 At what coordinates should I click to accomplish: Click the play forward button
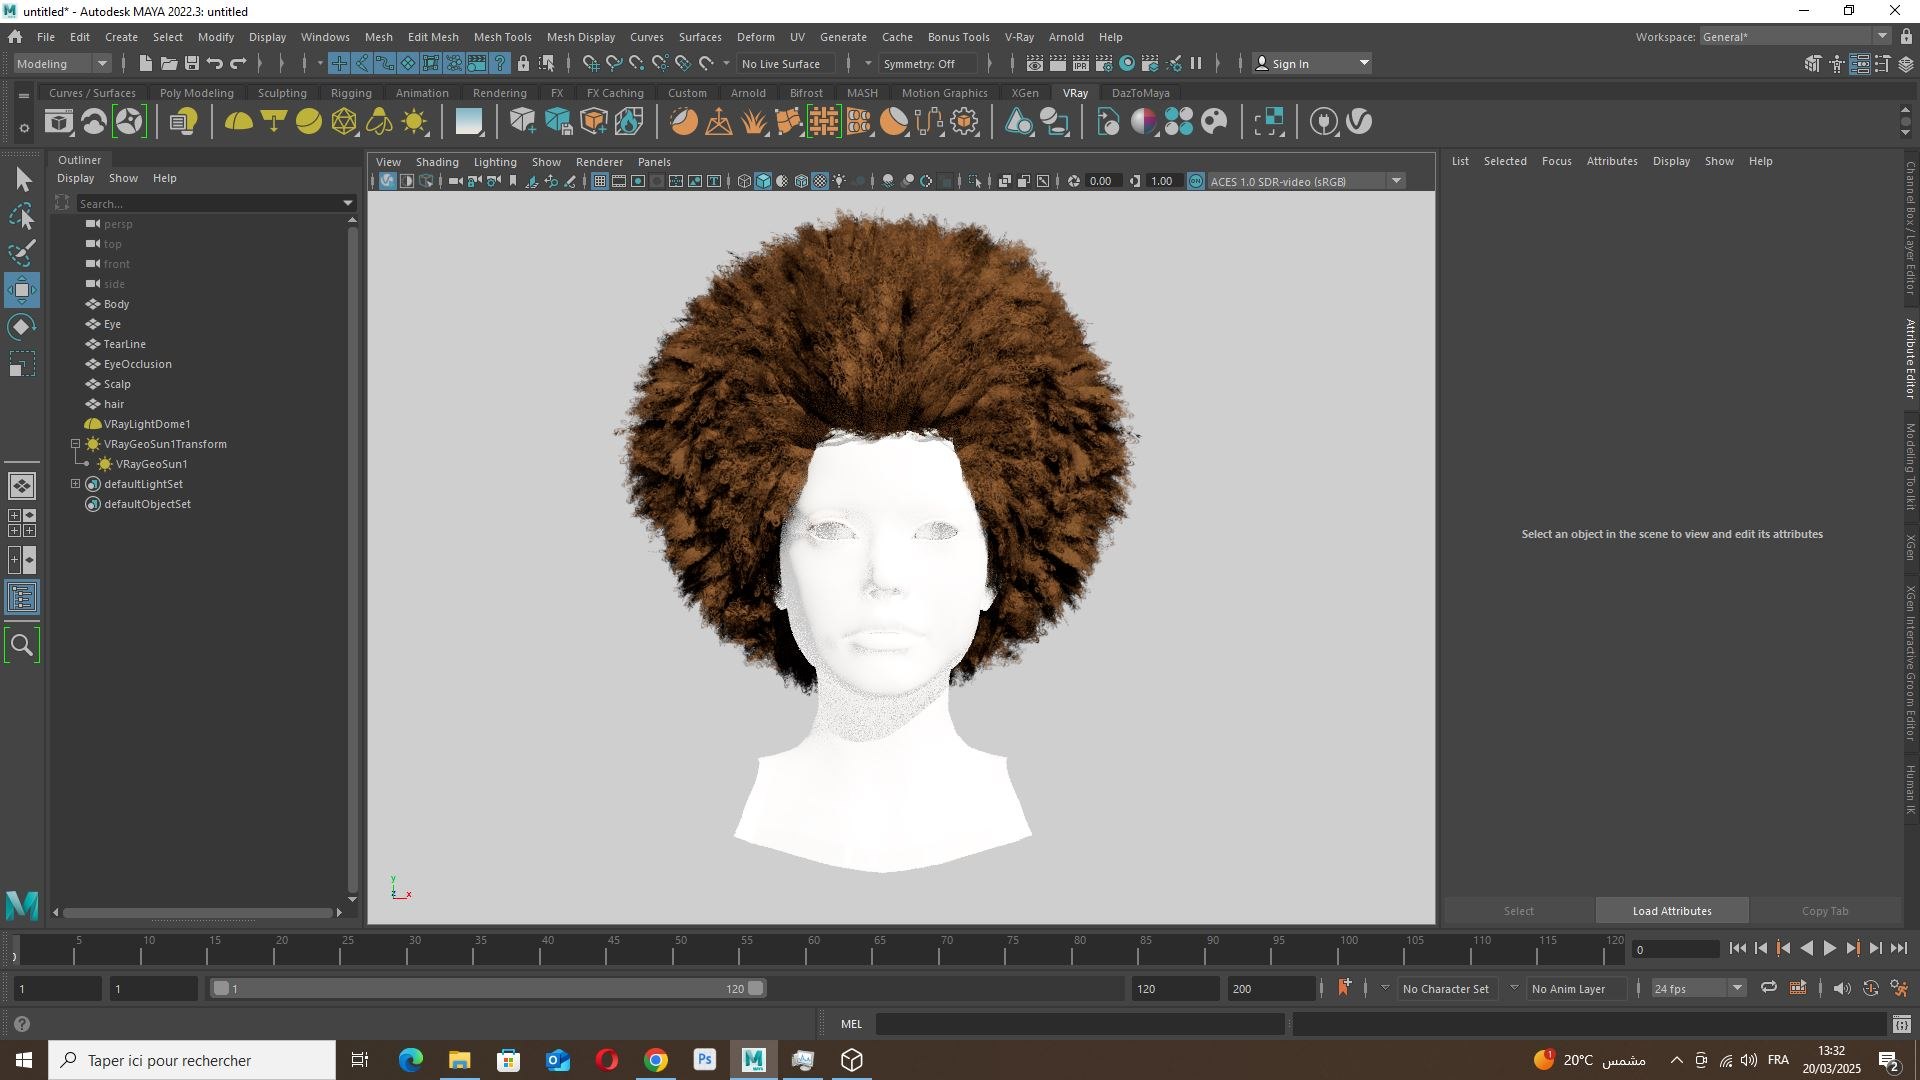coord(1829,948)
